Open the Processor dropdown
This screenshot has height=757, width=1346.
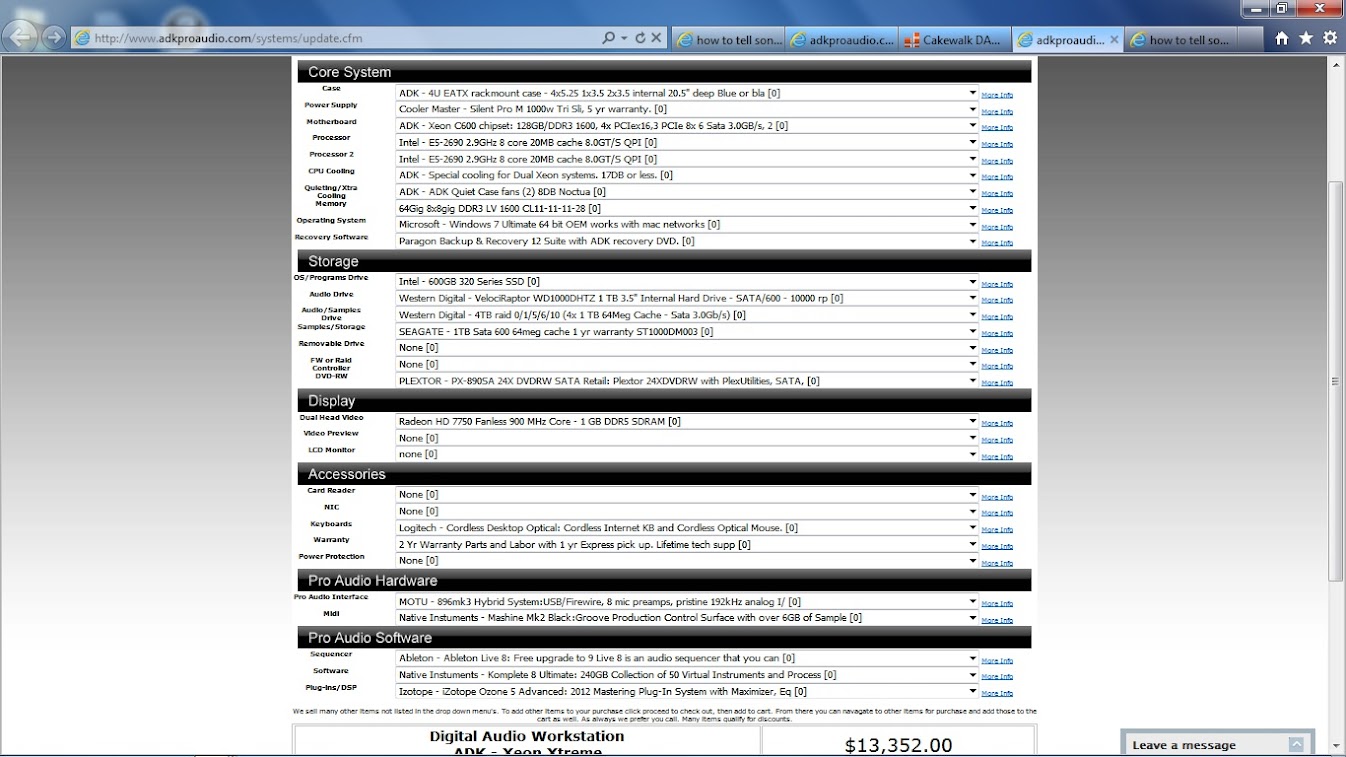686,142
